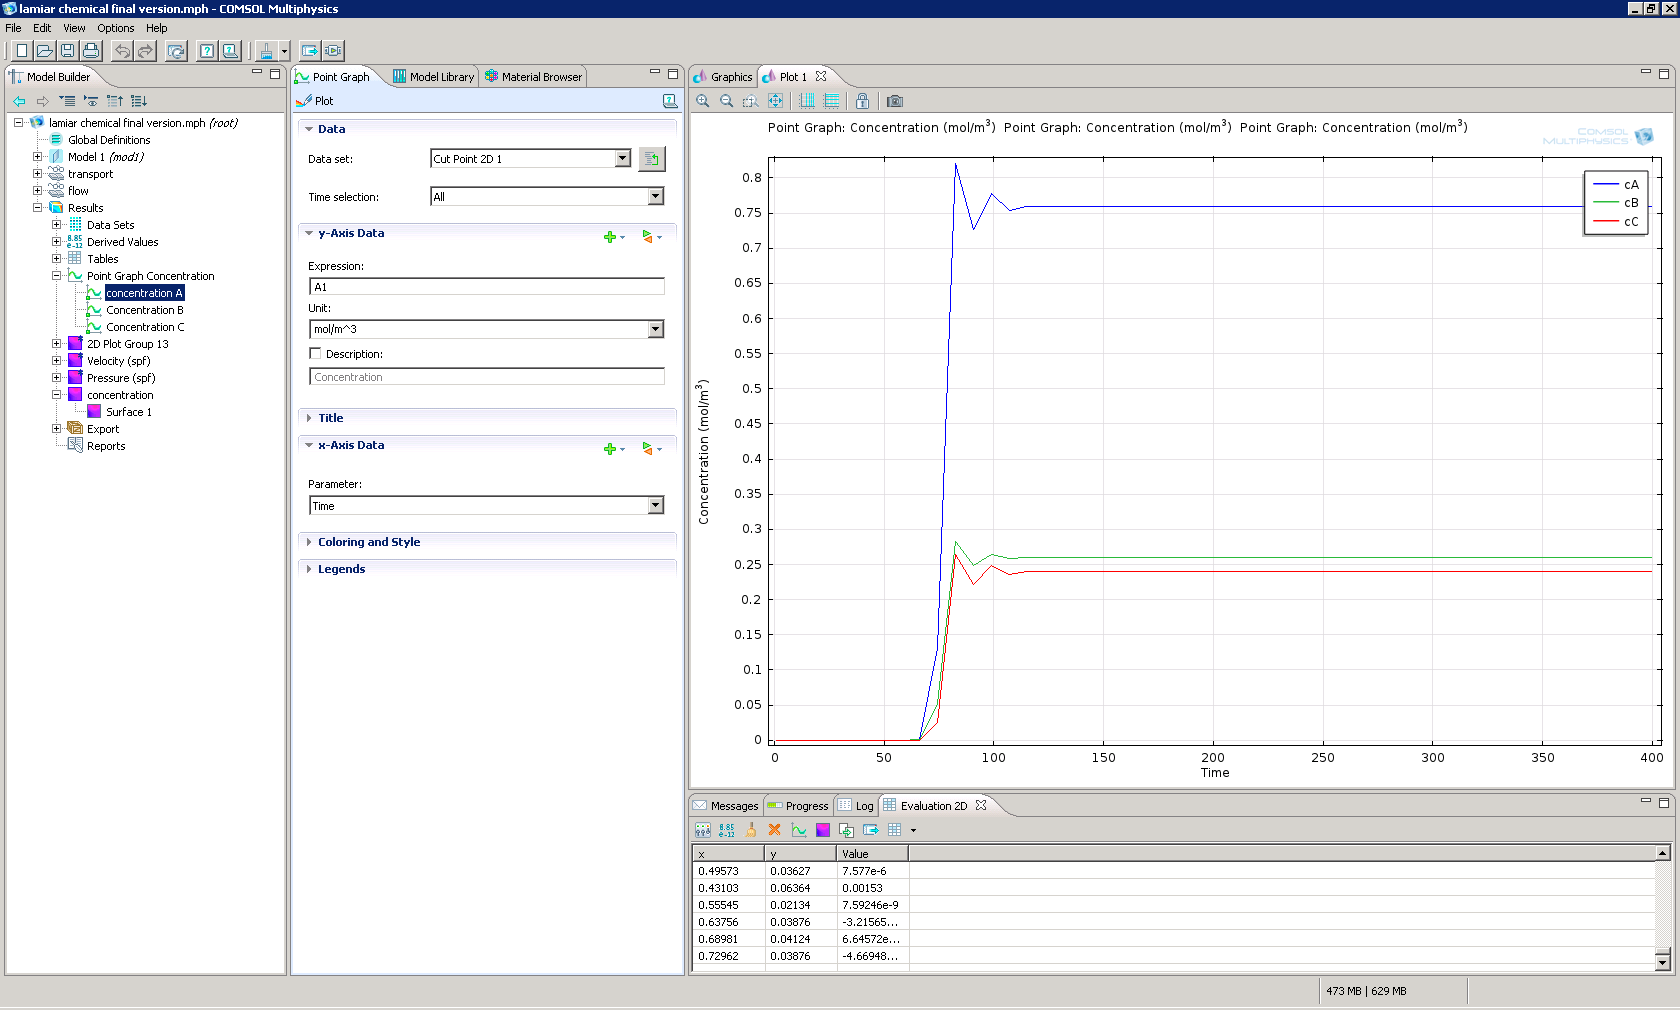Open the Options menu
The height and width of the screenshot is (1010, 1680).
[x=115, y=28]
